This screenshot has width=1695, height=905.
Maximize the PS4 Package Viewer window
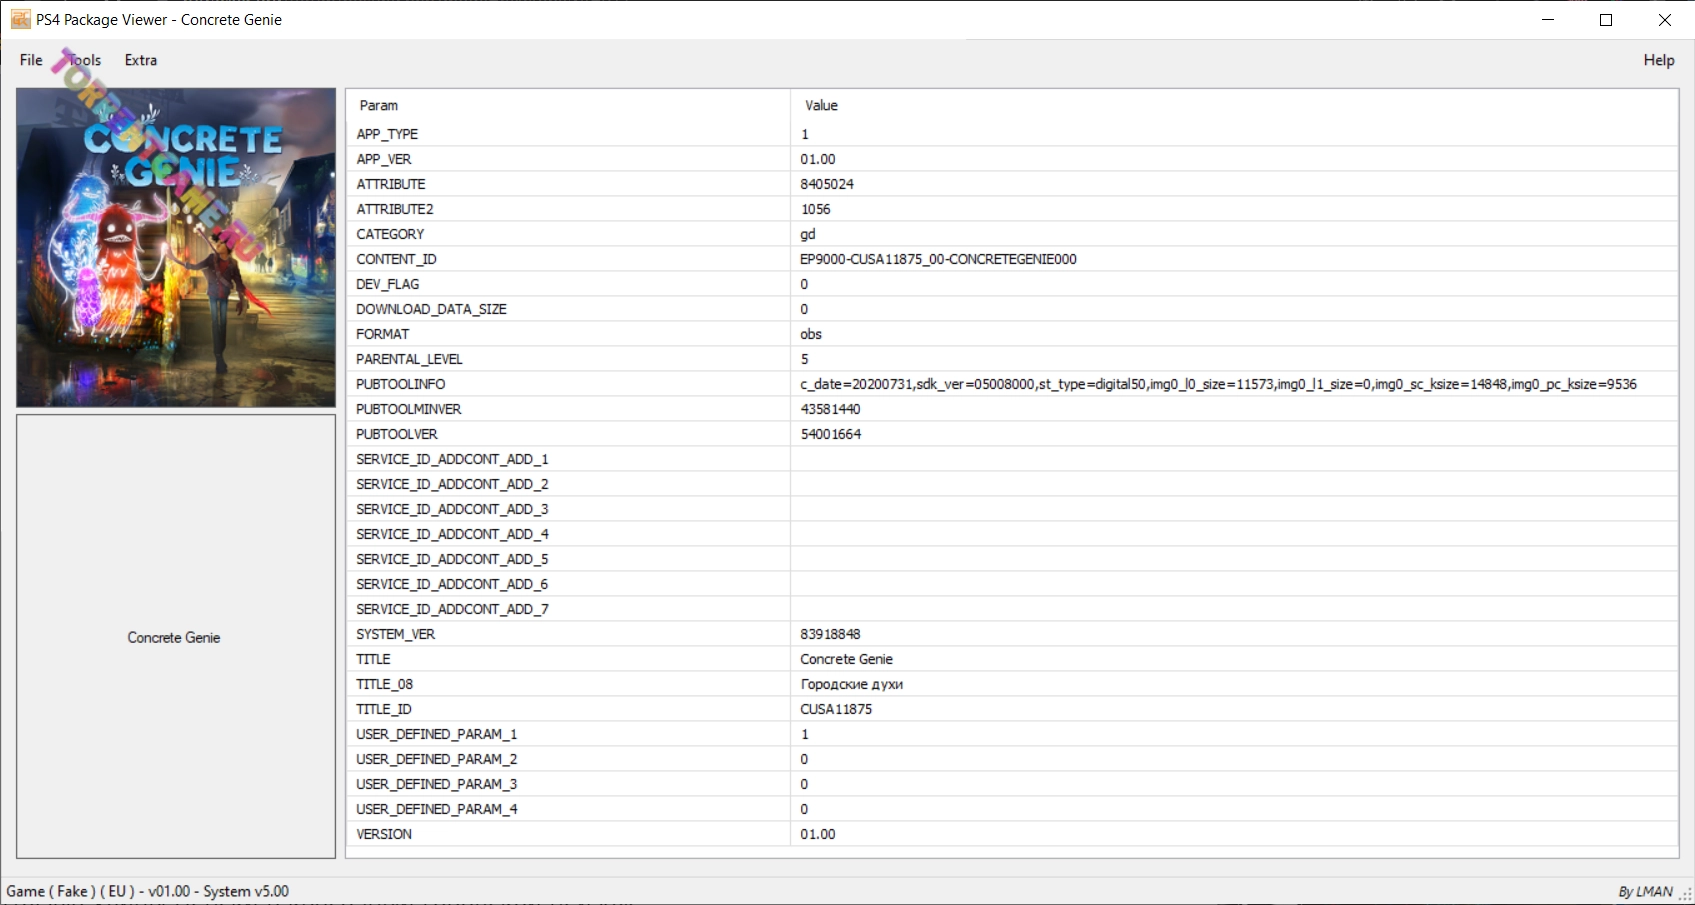click(x=1606, y=20)
